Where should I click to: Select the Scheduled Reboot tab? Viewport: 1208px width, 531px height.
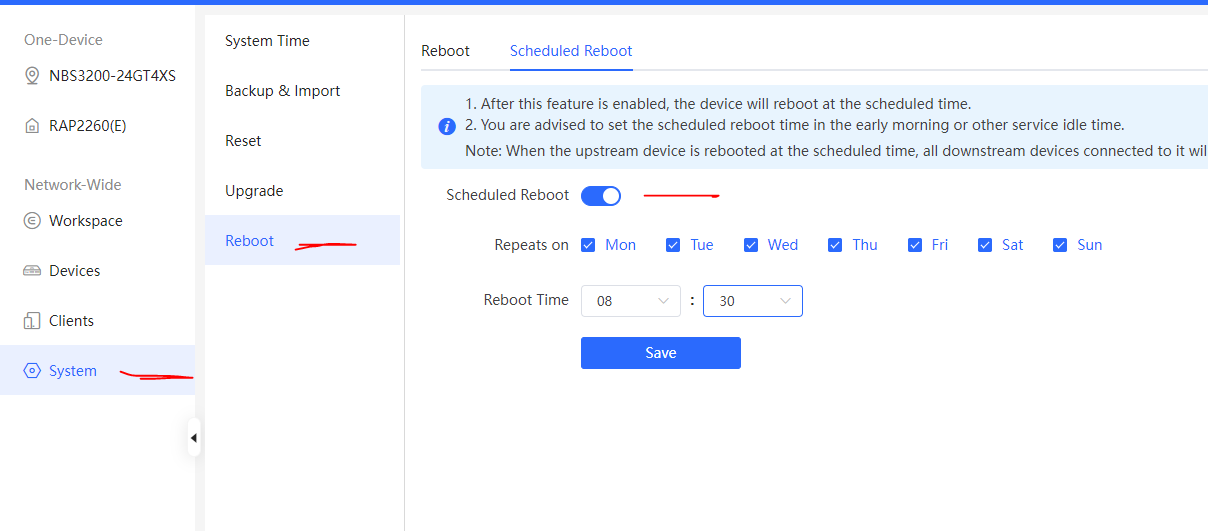tap(571, 51)
